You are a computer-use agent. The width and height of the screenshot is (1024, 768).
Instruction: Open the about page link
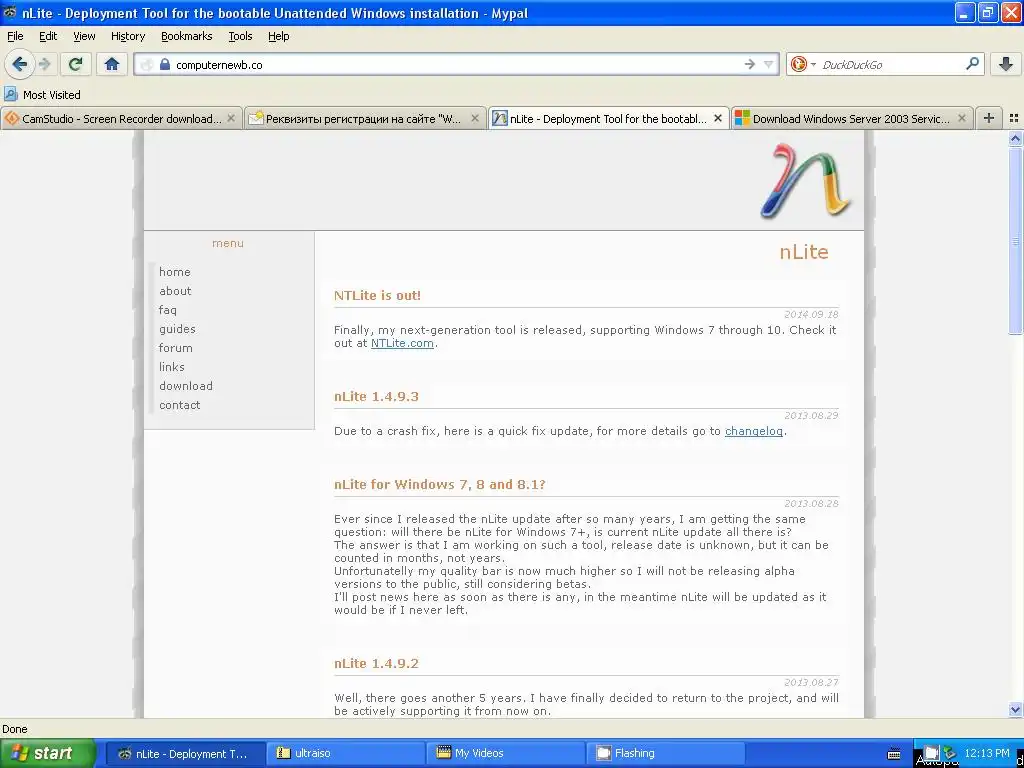tap(175, 291)
